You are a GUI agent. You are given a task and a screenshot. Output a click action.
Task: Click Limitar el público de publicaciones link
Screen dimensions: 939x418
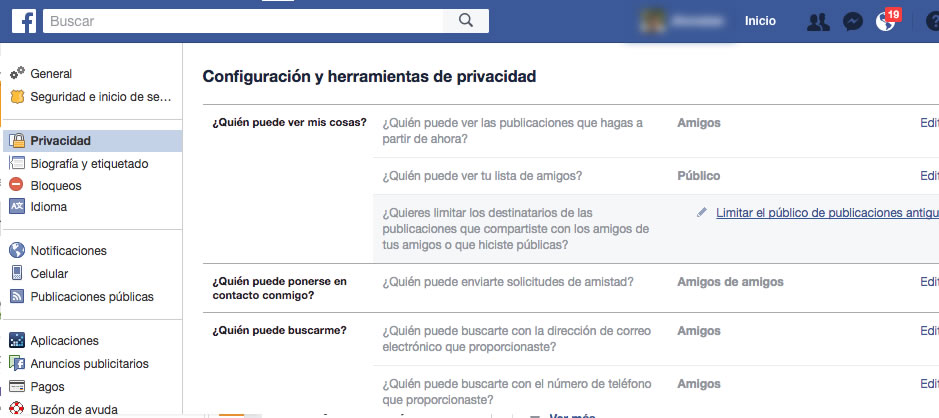pos(826,212)
